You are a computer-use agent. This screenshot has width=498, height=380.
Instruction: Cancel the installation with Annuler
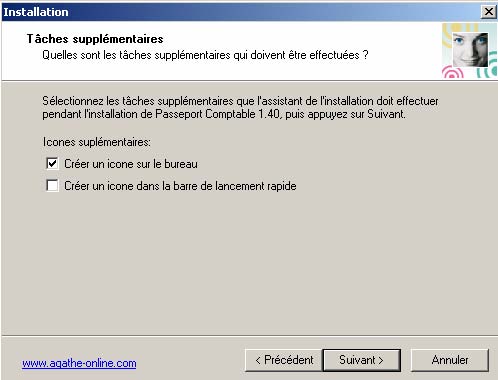point(450,360)
